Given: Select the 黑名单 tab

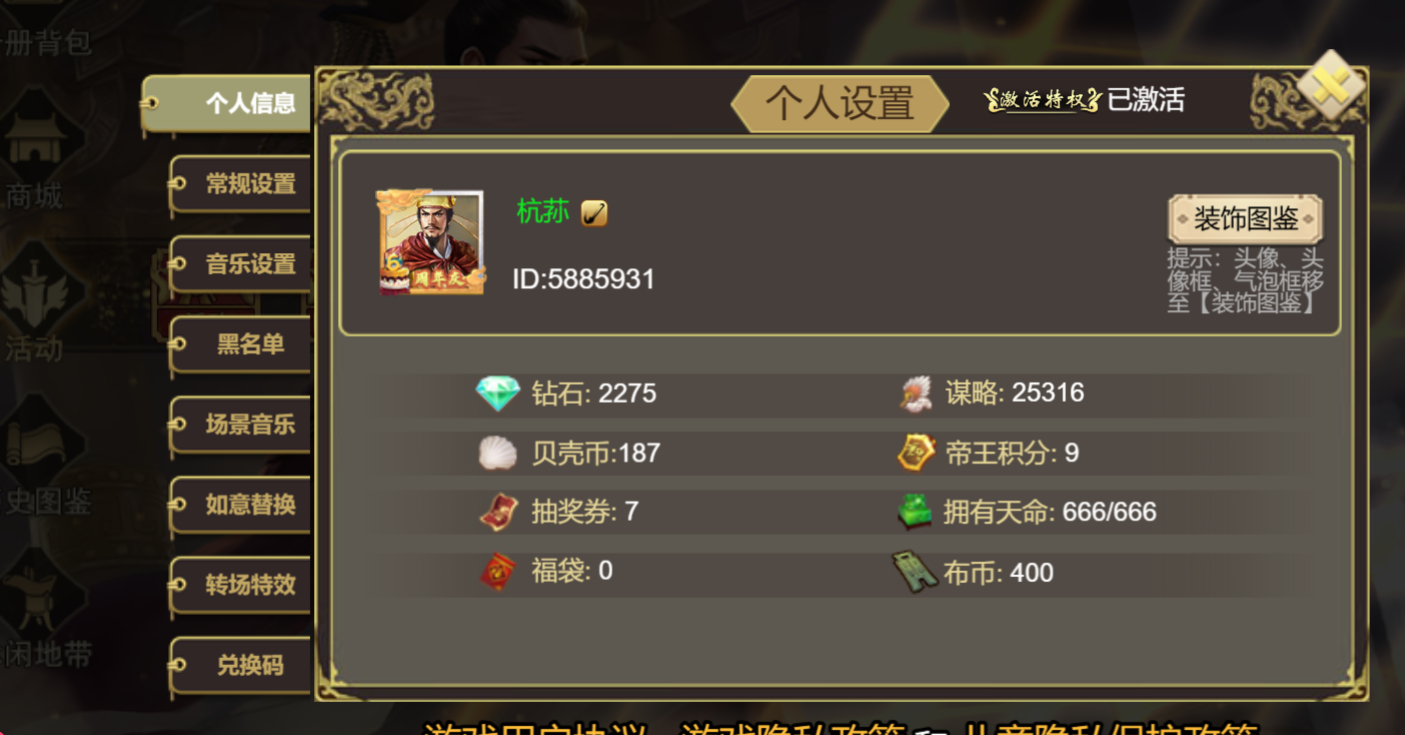Looking at the screenshot, I should pos(240,344).
